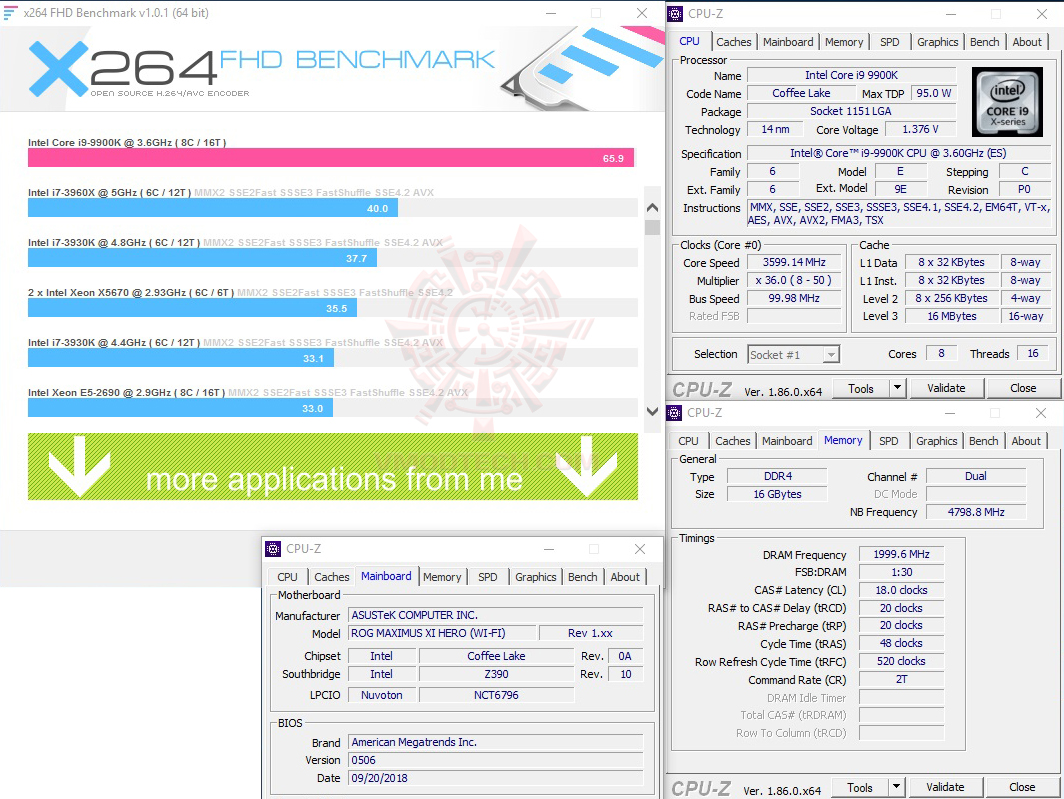
Task: Click Validate in the Memory CPU-Z window
Action: (x=945, y=787)
